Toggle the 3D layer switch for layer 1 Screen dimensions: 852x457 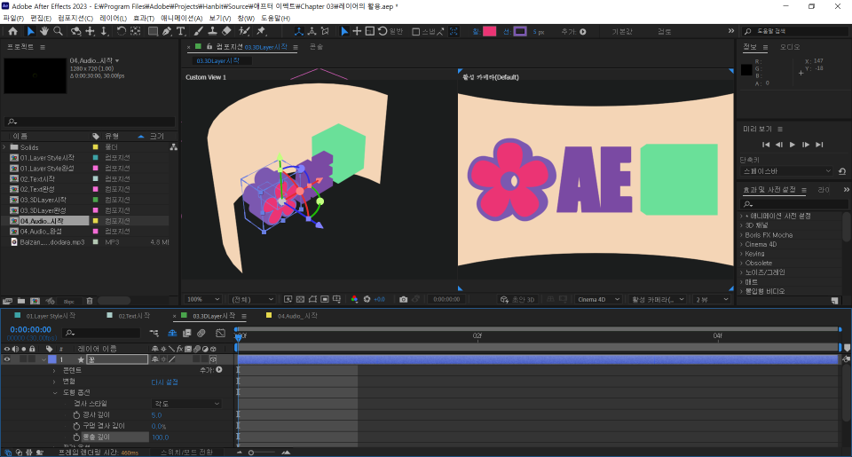tap(213, 359)
